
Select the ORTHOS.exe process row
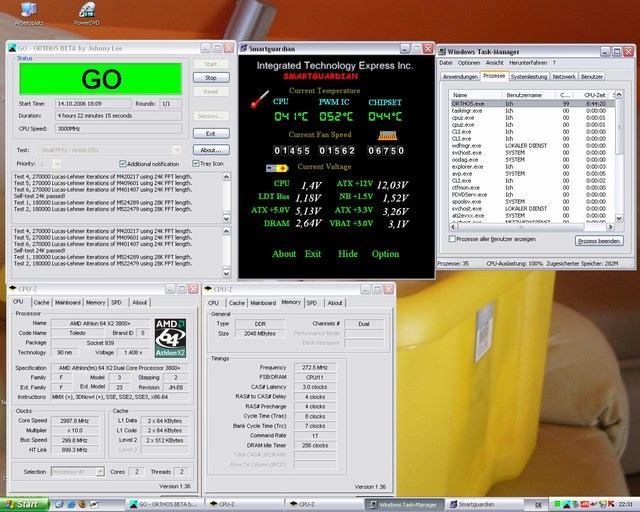[x=532, y=104]
